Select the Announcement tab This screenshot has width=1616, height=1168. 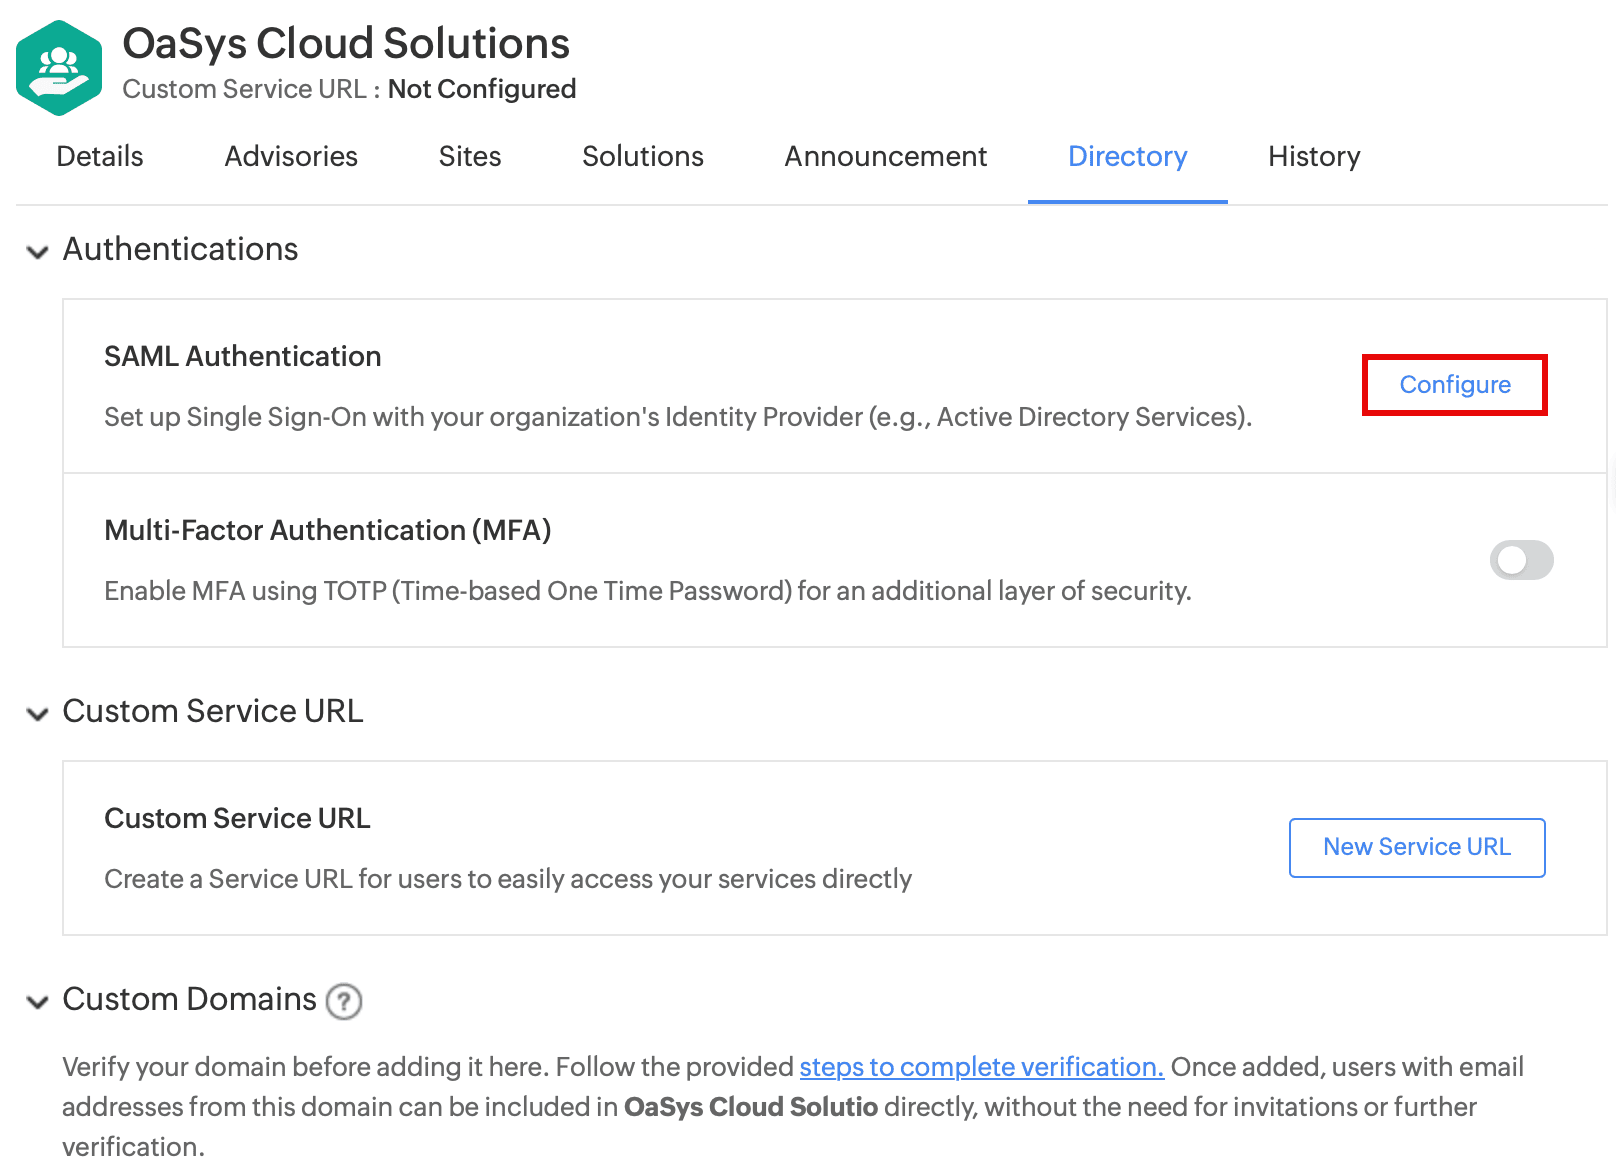(885, 157)
